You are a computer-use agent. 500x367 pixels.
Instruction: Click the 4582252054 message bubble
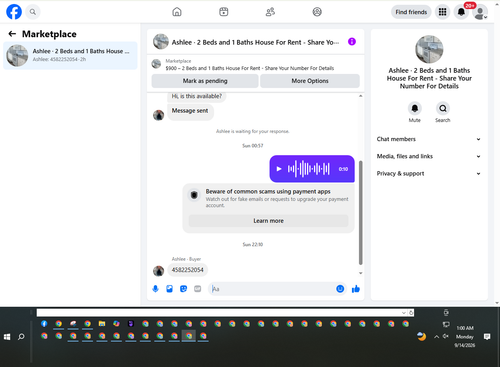tap(187, 270)
